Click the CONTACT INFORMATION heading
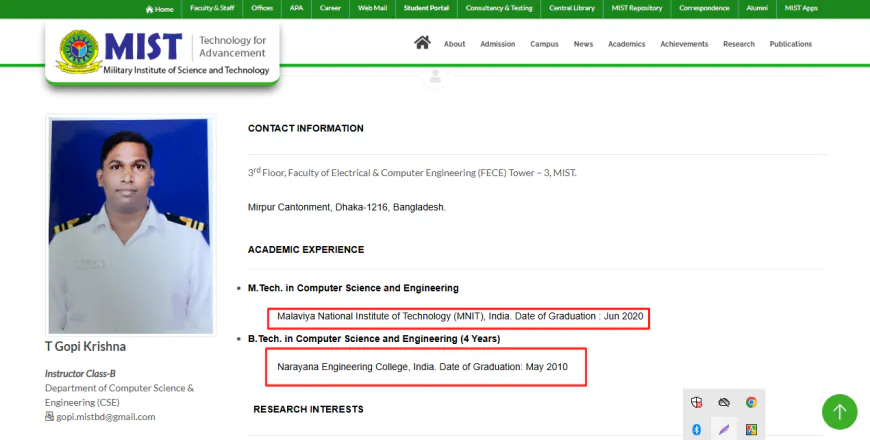The width and height of the screenshot is (870, 440). point(306,128)
